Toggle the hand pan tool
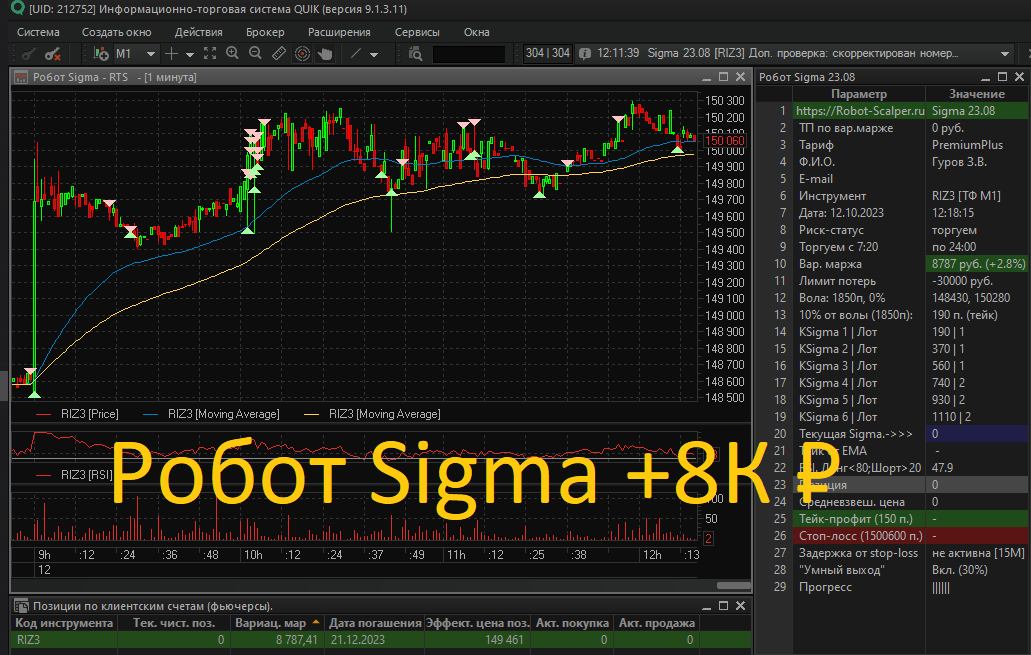The height and width of the screenshot is (655, 1031). point(325,54)
